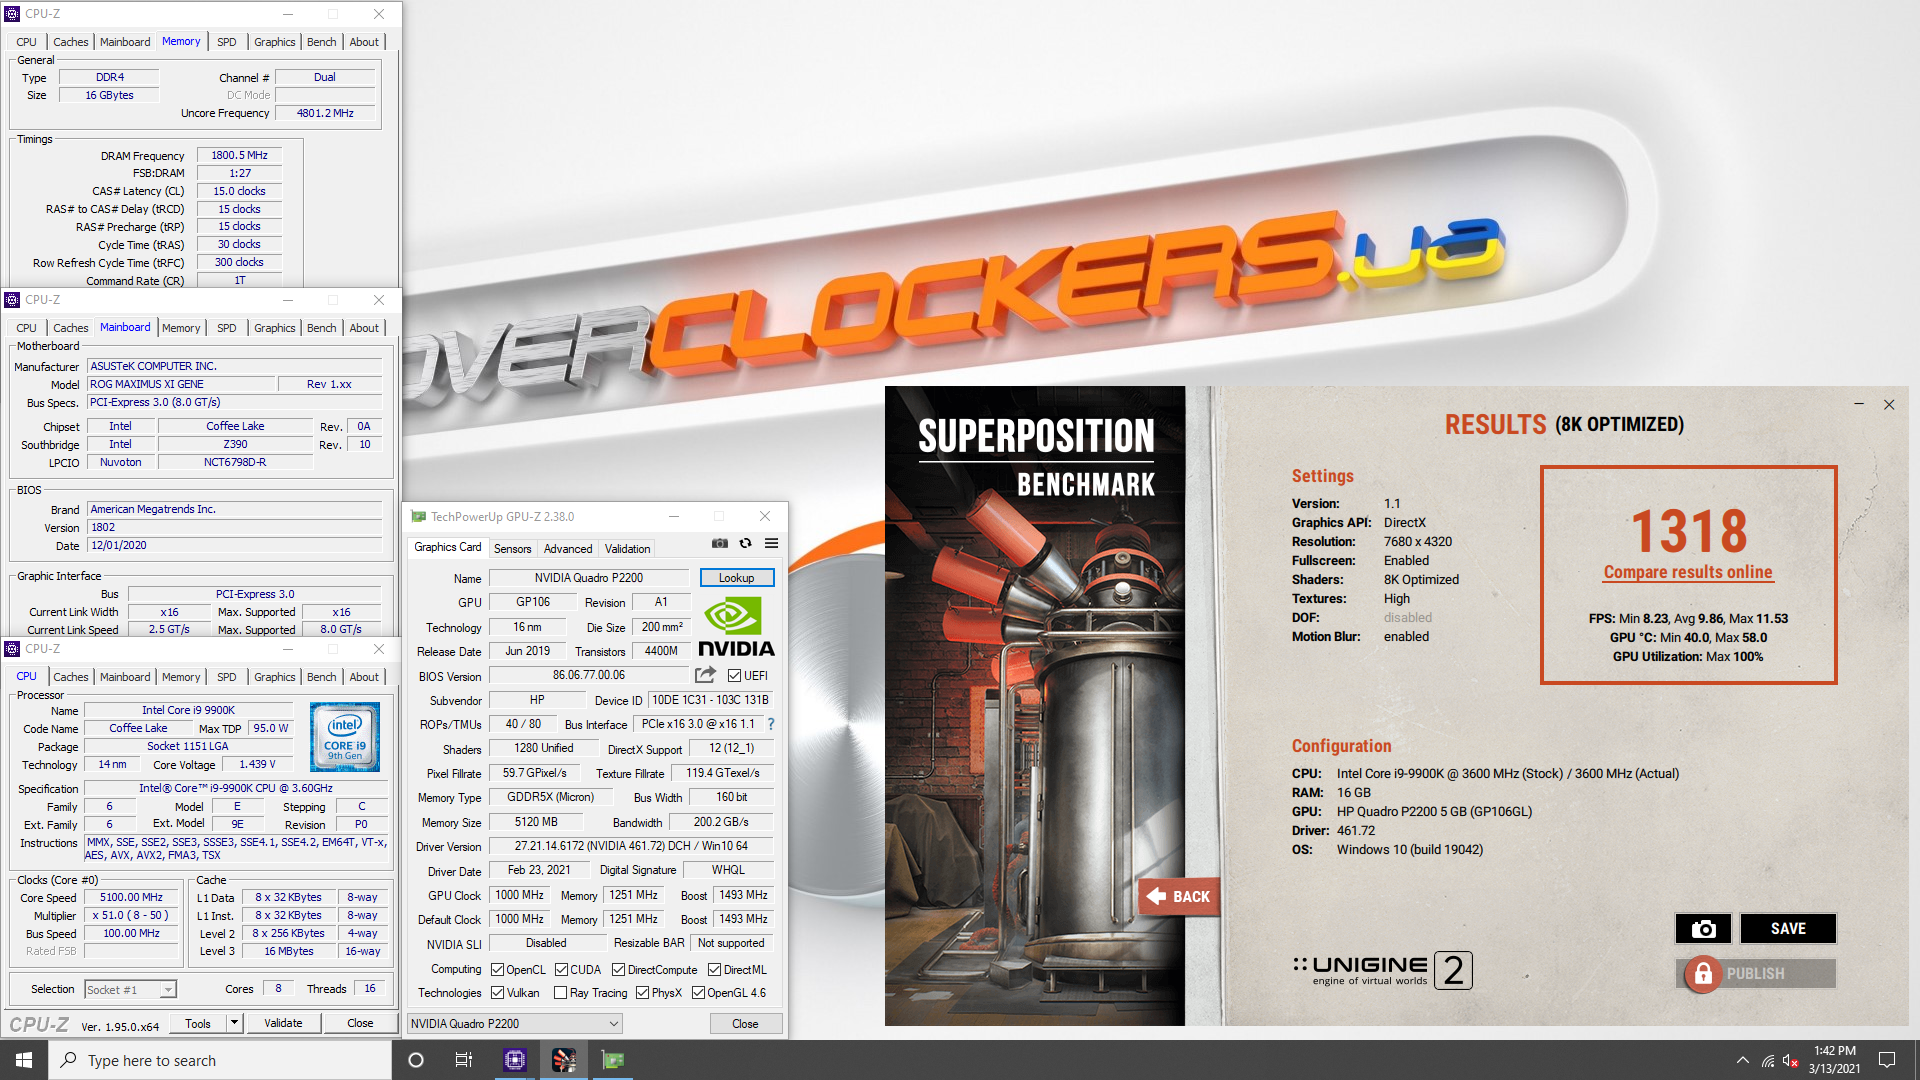Click the Superposition screenshot camera button

click(1703, 928)
